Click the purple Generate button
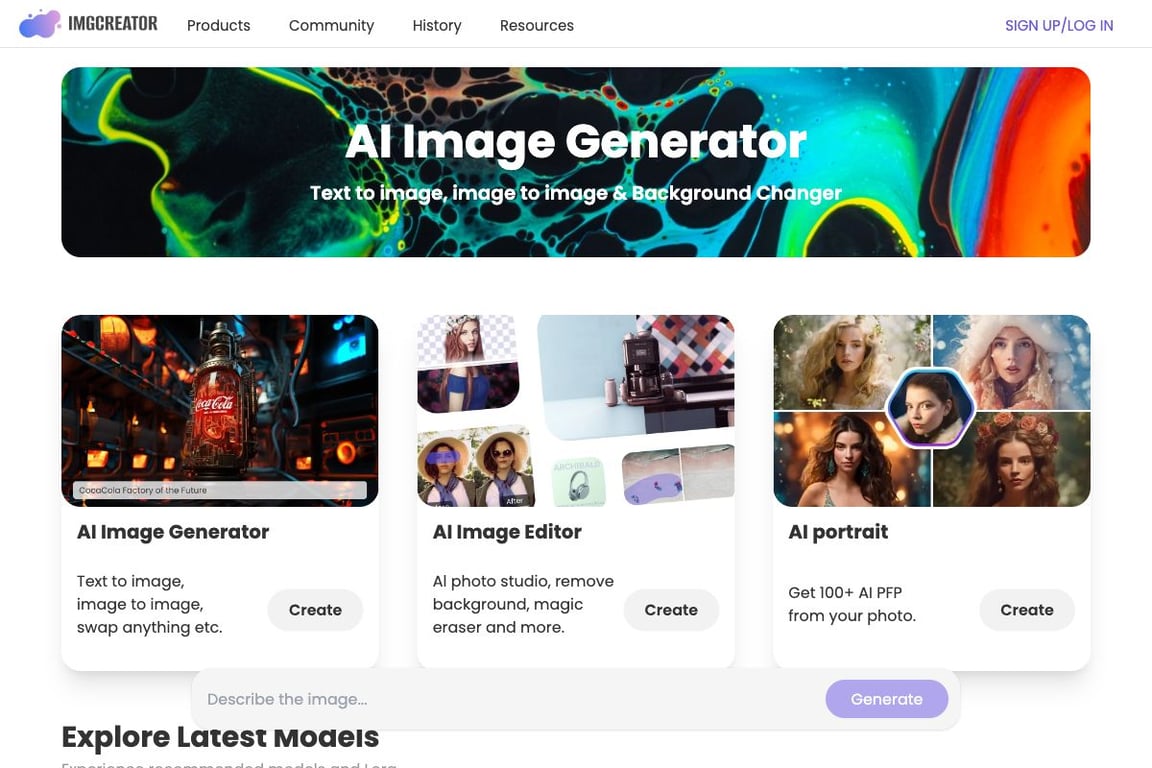Viewport: 1152px width, 768px height. 886,699
